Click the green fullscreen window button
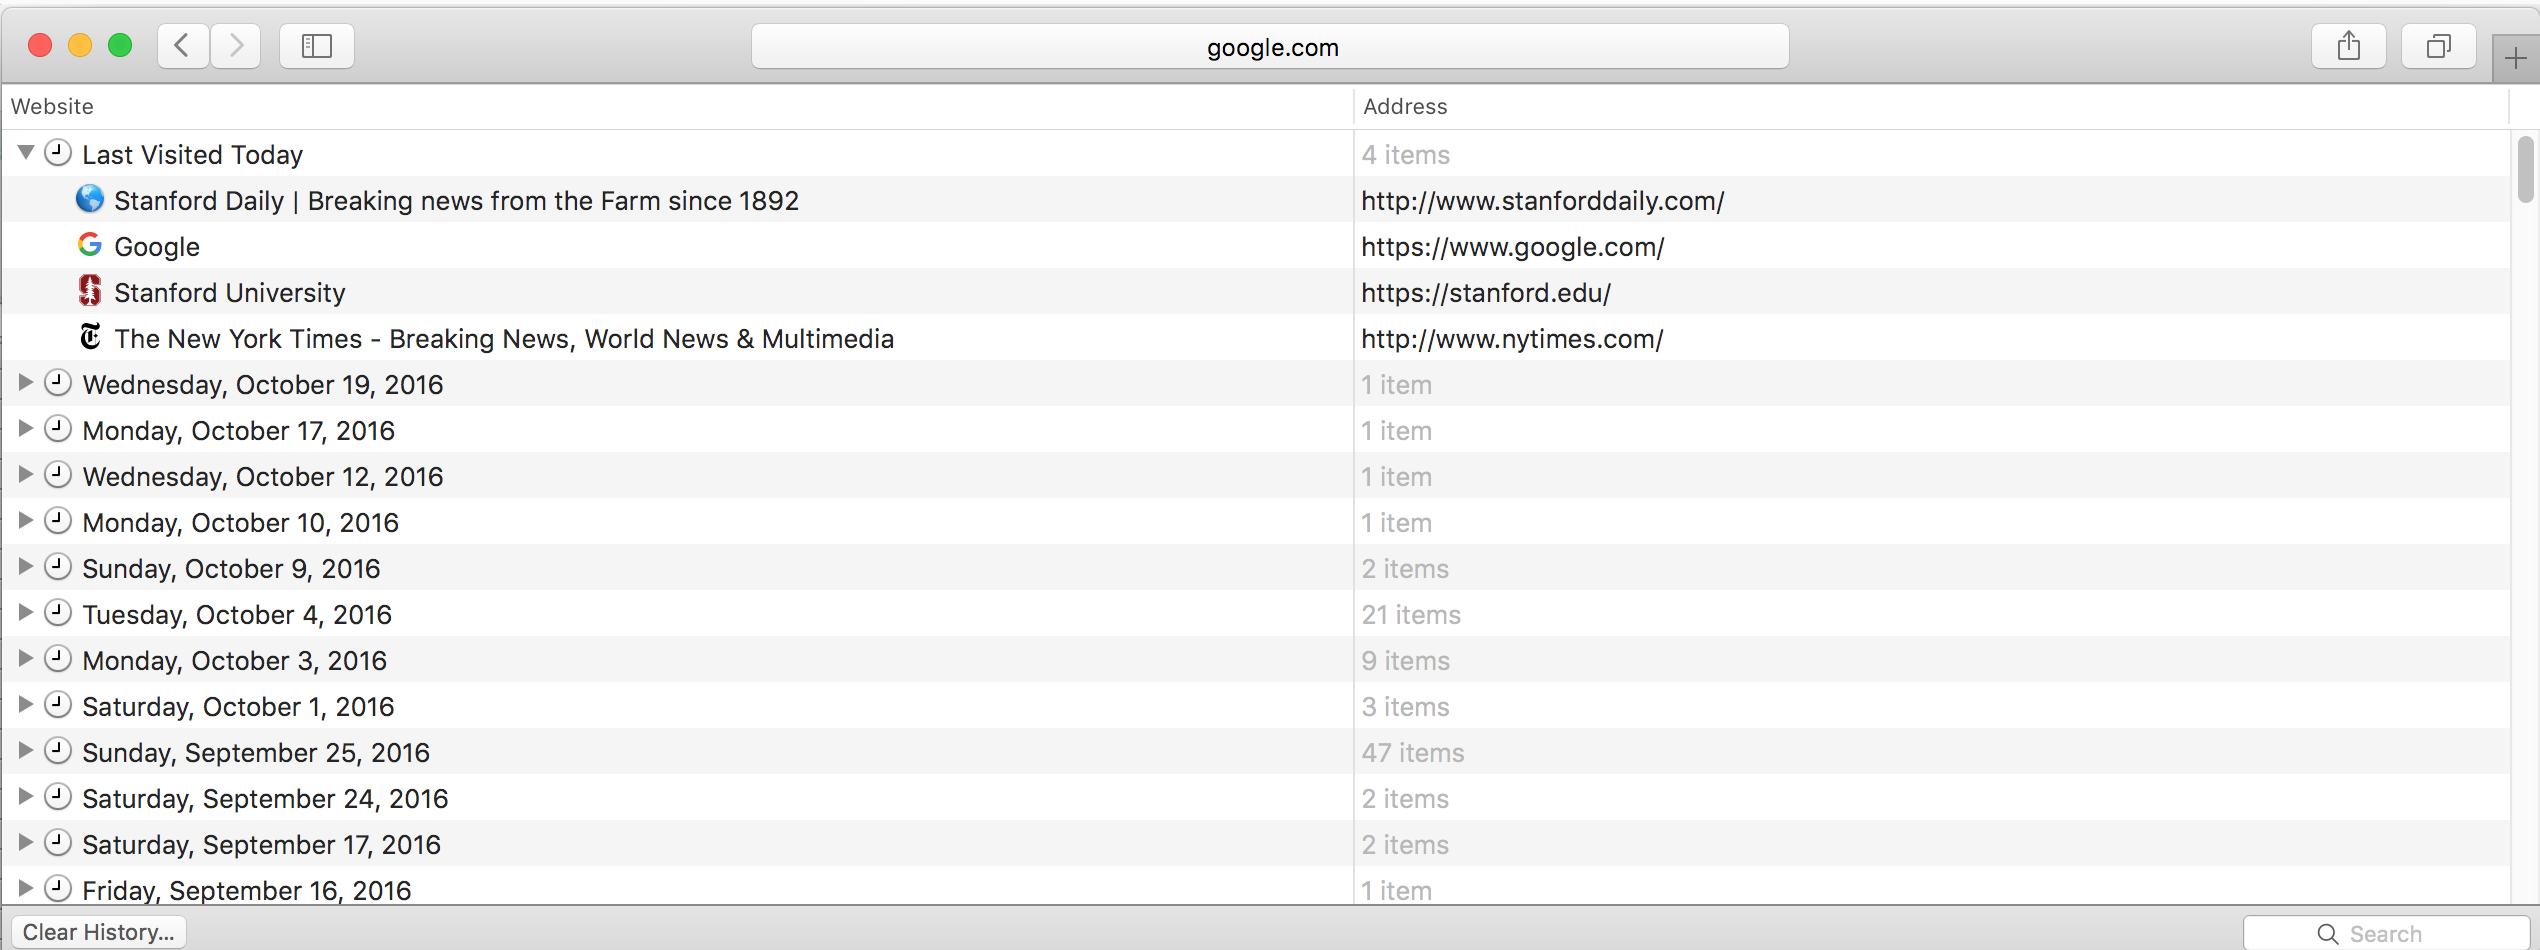The width and height of the screenshot is (2540, 950). [x=120, y=45]
